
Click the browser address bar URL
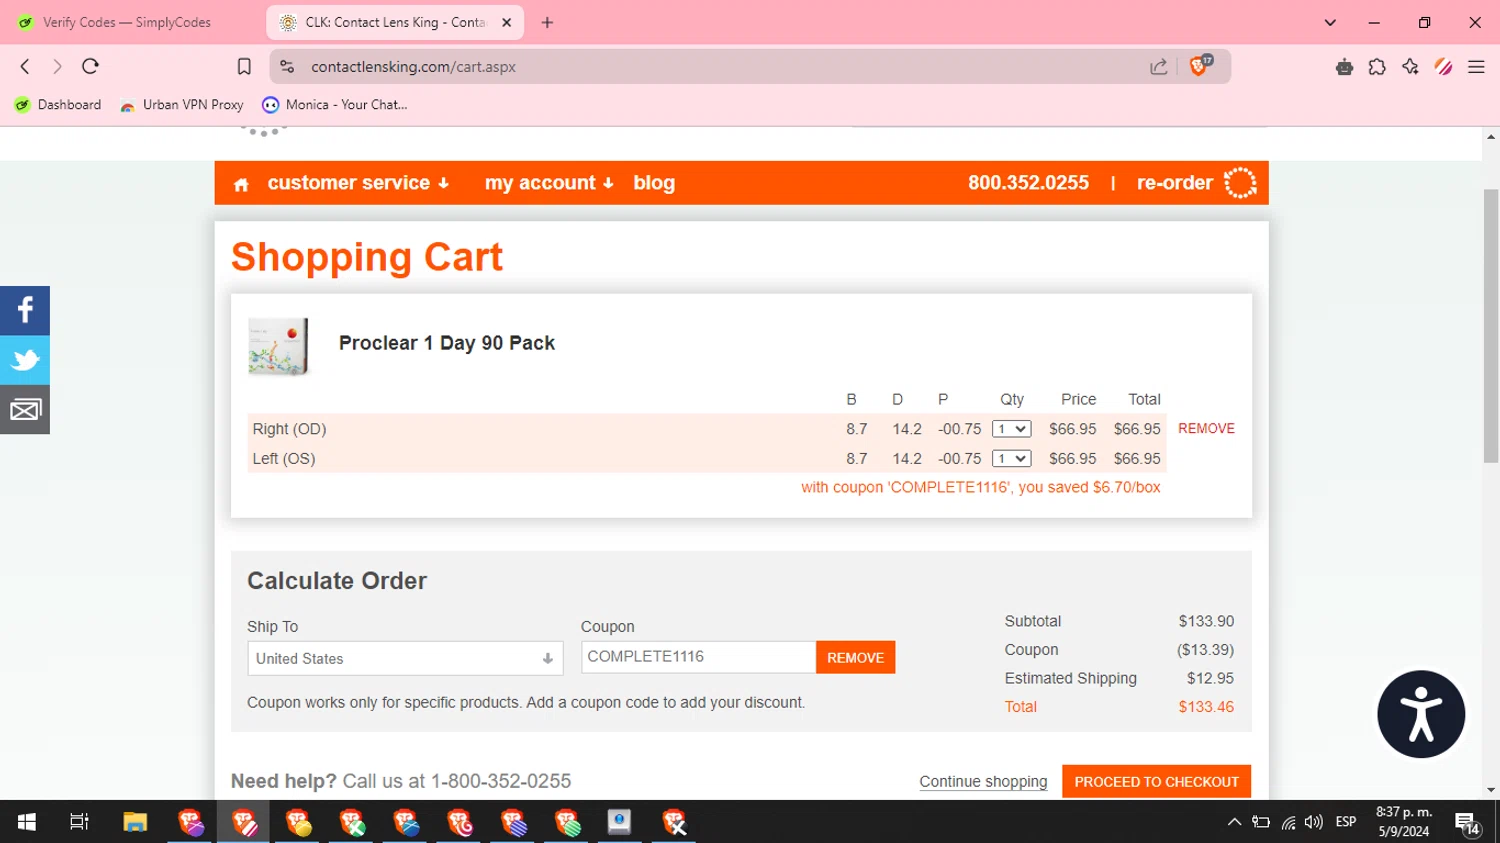pos(413,67)
